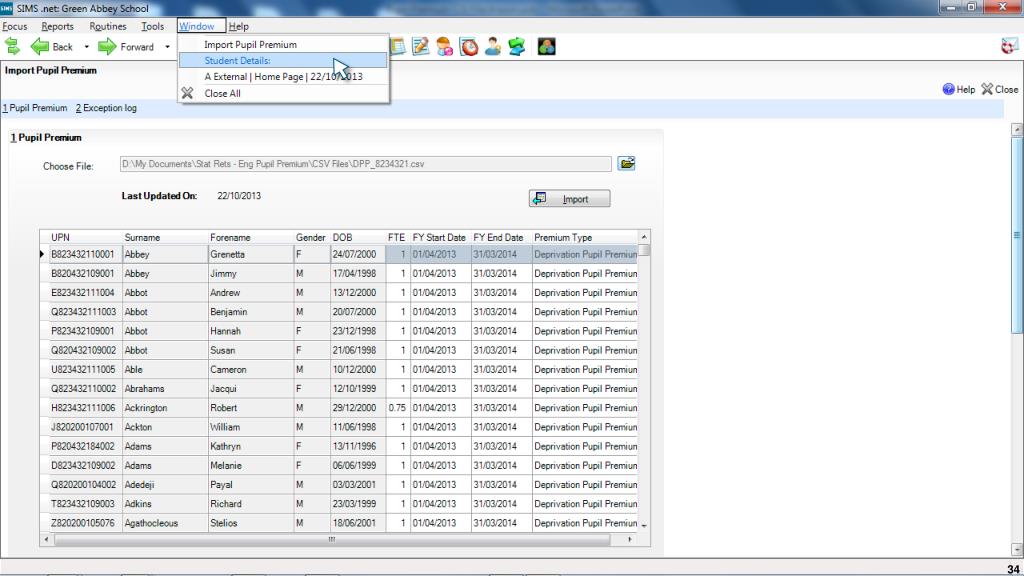This screenshot has height=576, width=1024.
Task: Go back using the Back arrow button
Action: point(52,46)
